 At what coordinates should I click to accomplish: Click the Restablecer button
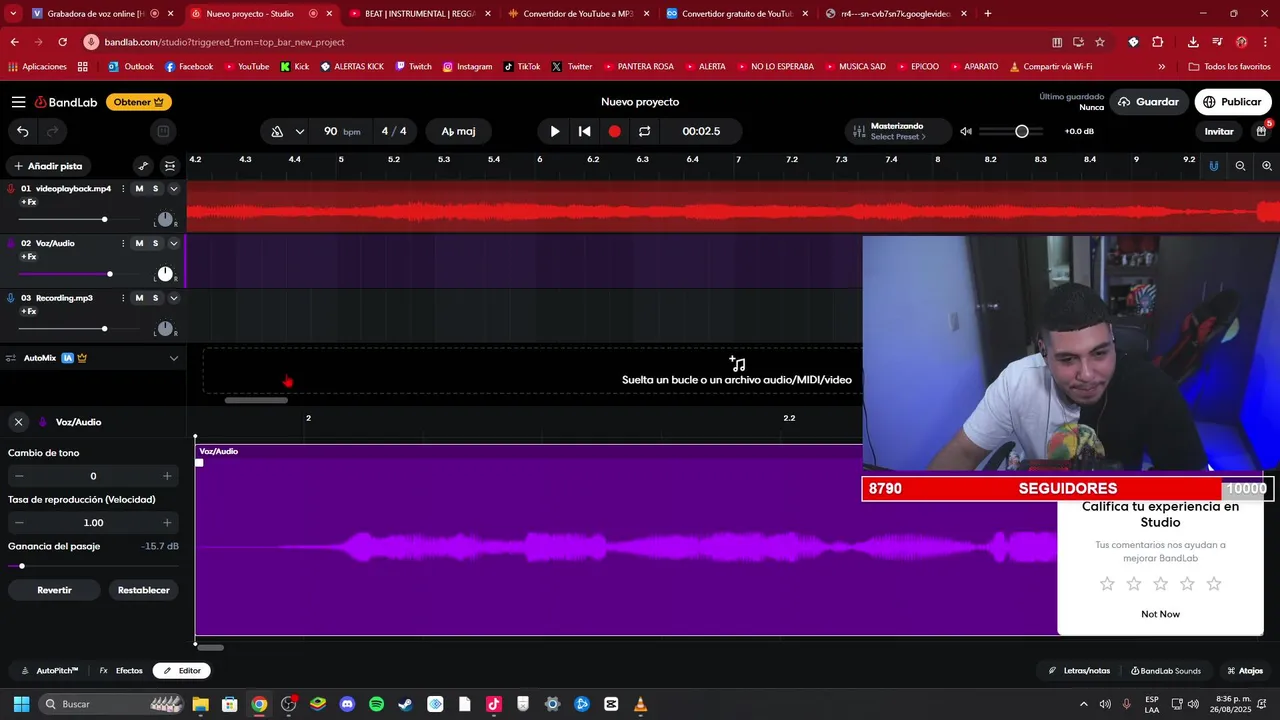pos(144,590)
